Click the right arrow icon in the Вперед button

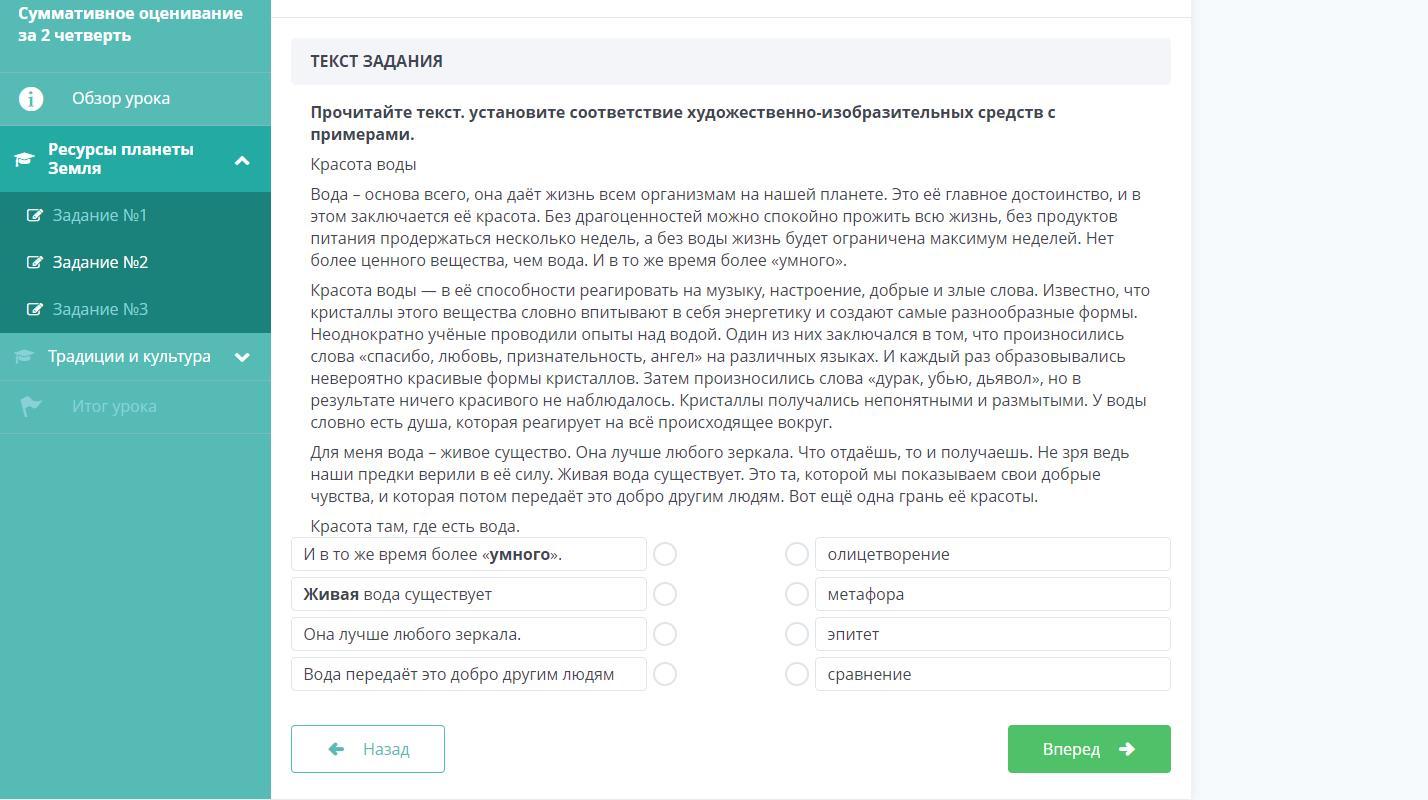[1127, 749]
